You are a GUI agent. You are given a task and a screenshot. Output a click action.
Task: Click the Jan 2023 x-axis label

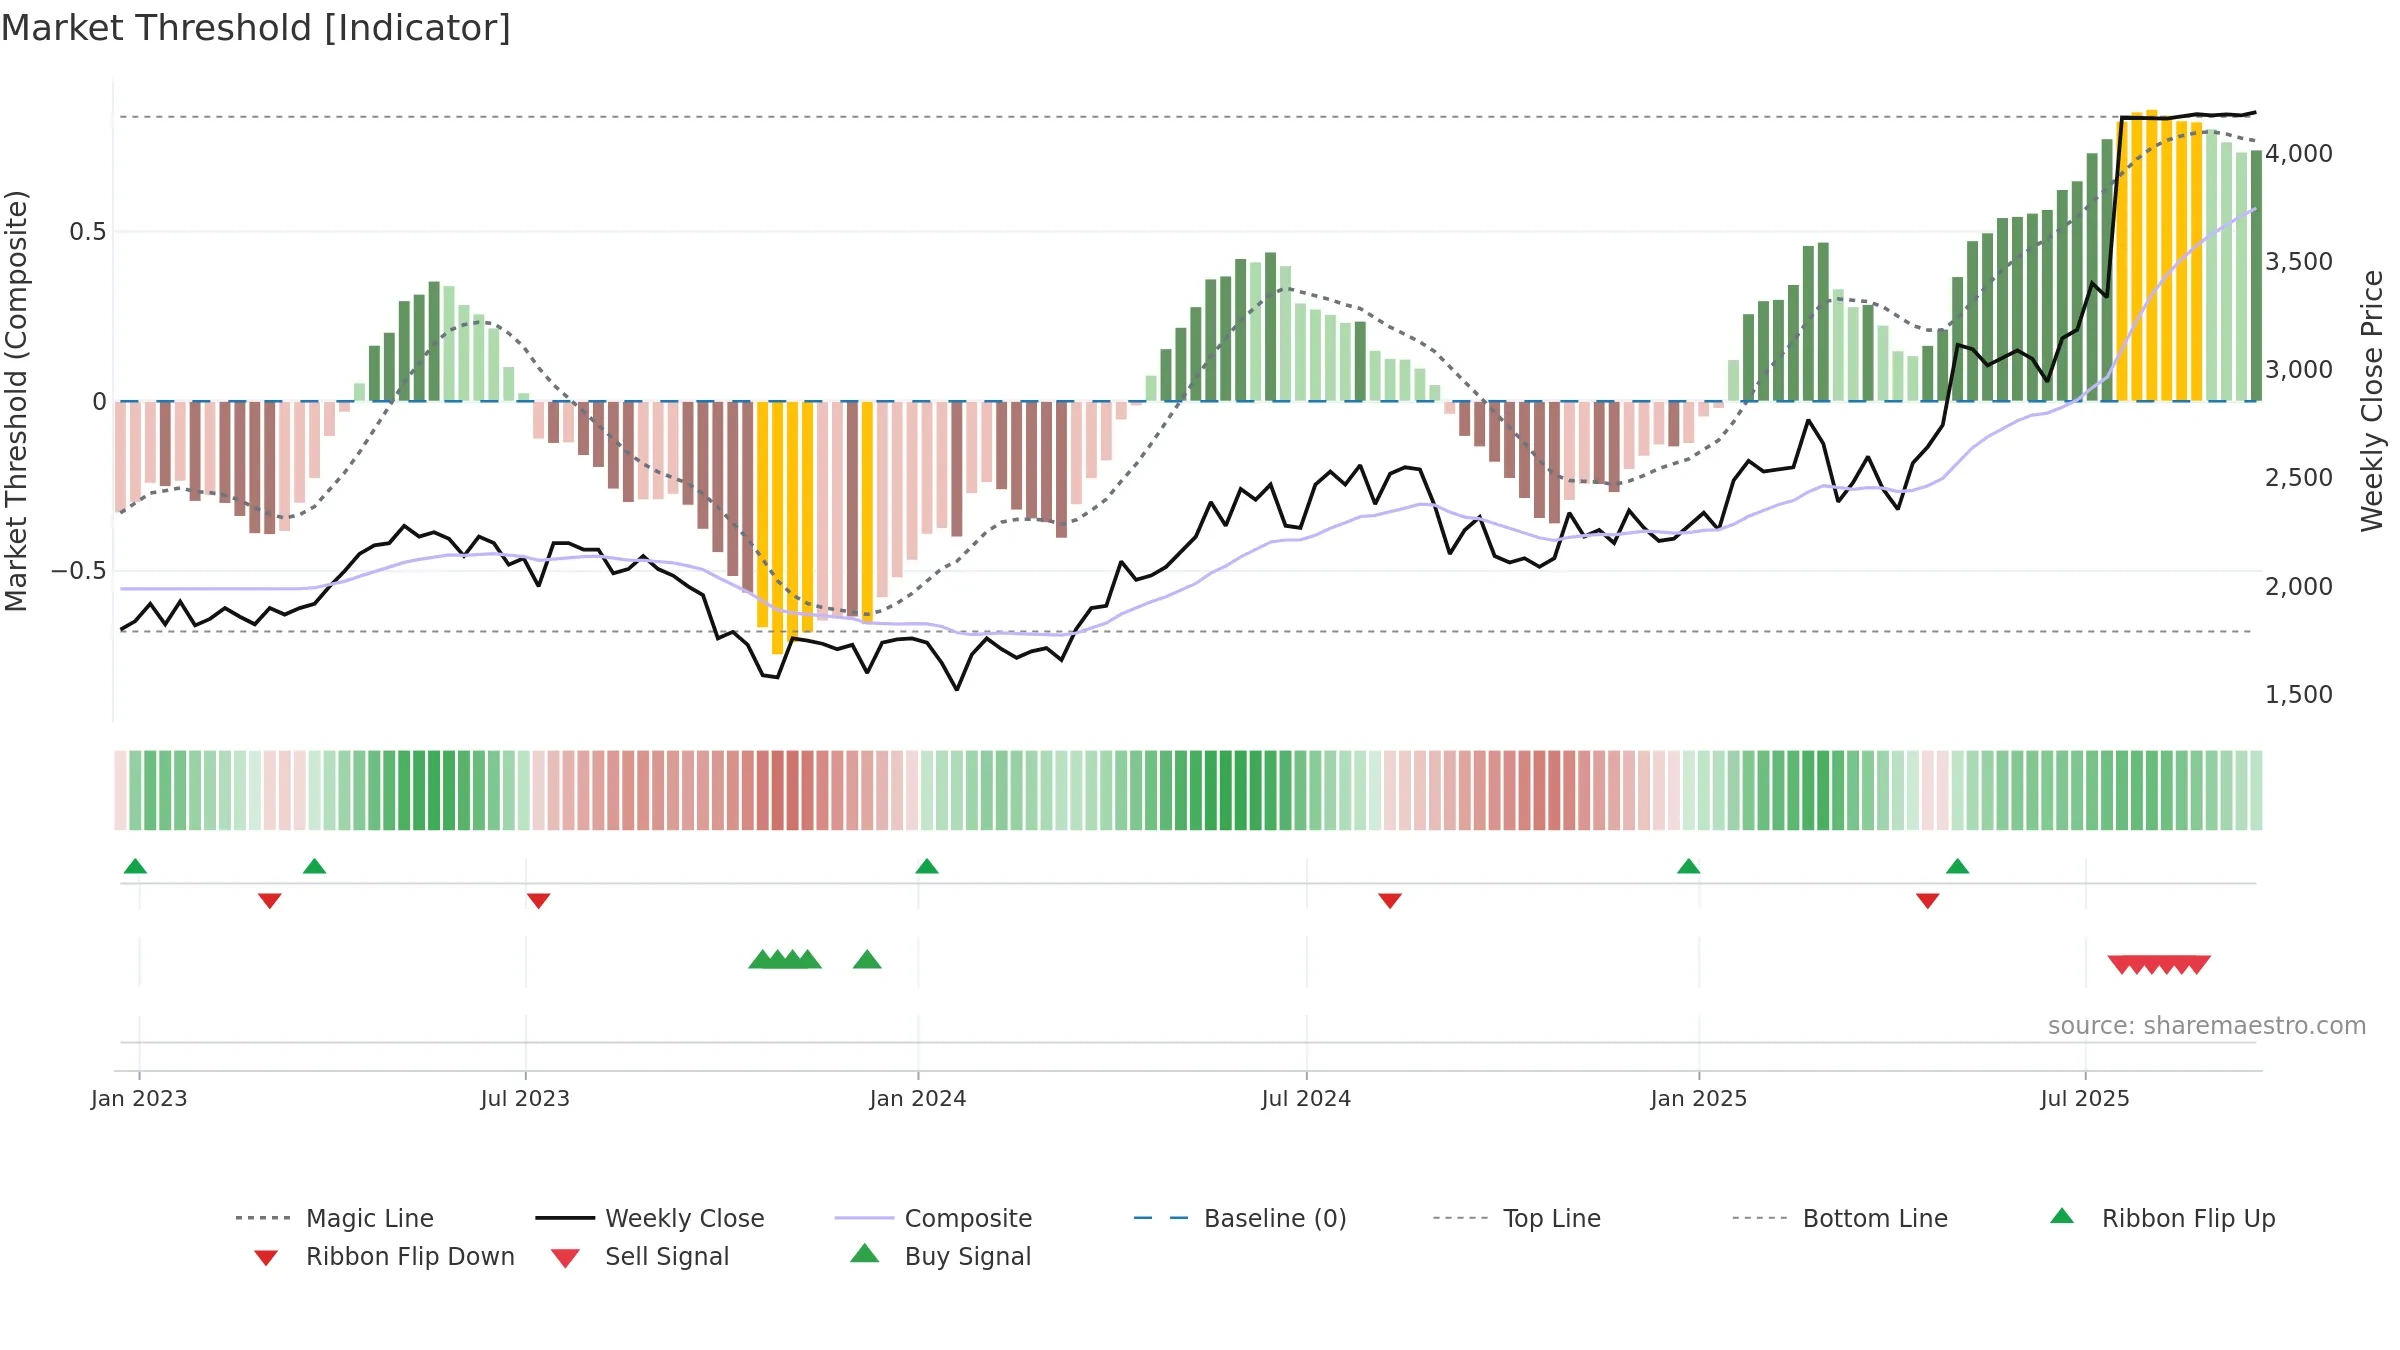(139, 1099)
